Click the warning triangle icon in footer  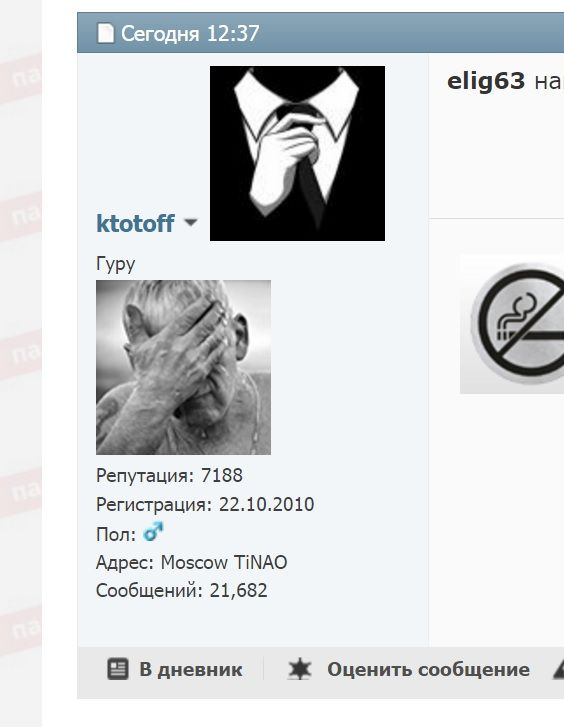(558, 670)
